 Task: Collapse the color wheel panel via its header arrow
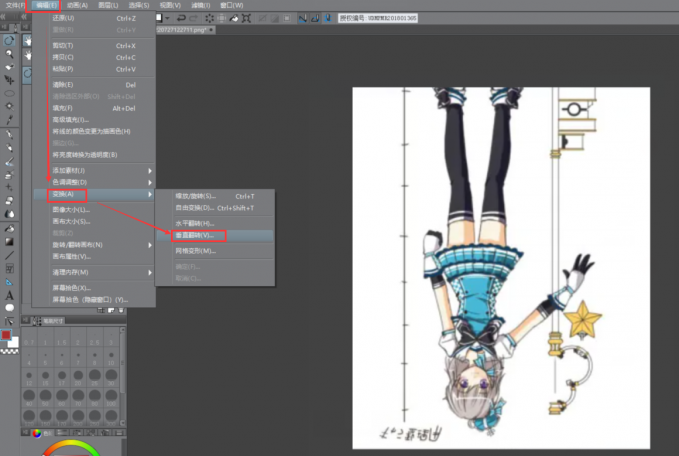[25, 433]
